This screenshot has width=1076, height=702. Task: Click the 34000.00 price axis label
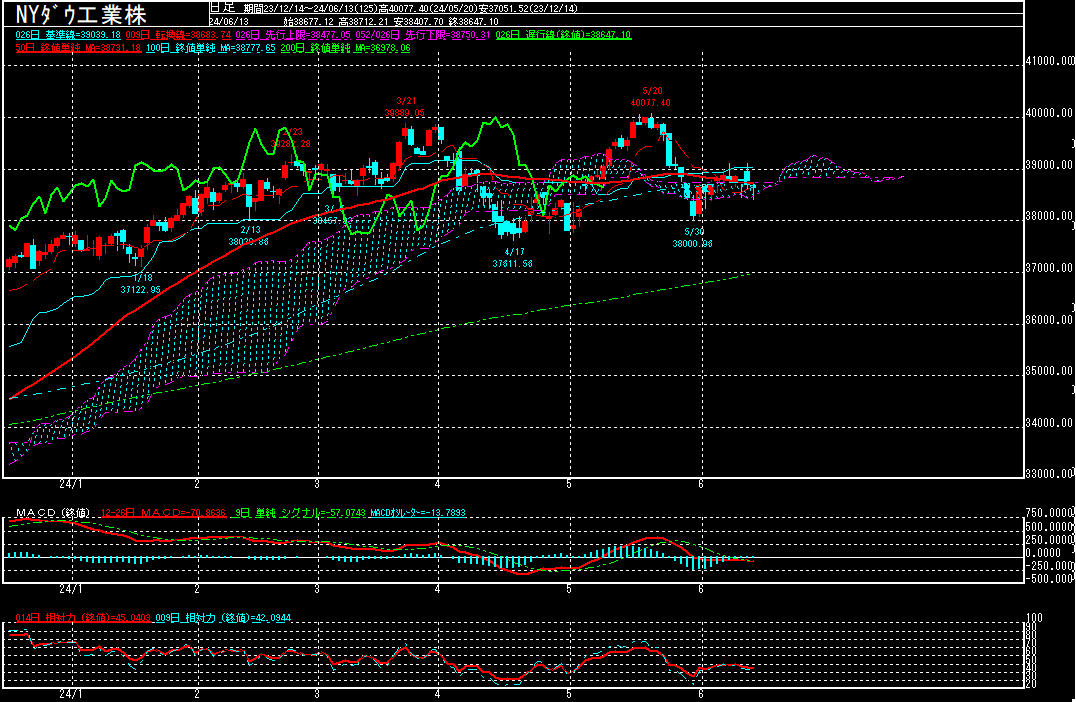(1050, 423)
